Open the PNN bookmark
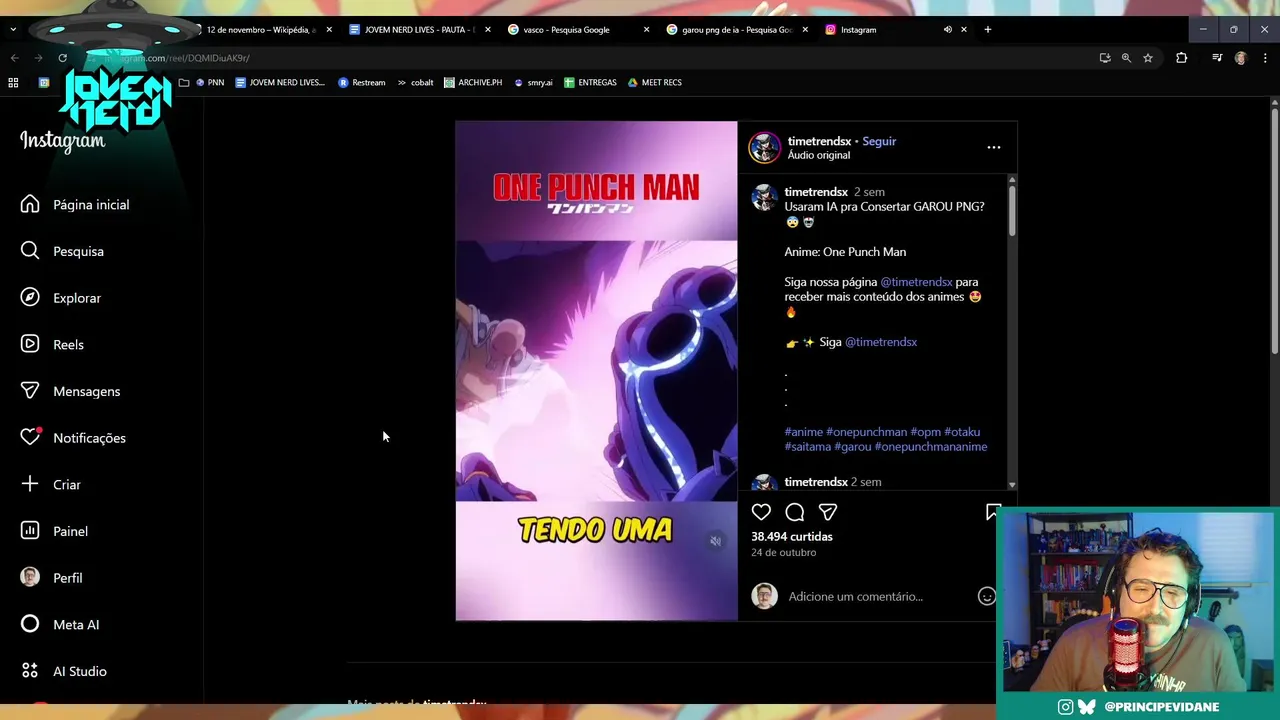 point(210,82)
